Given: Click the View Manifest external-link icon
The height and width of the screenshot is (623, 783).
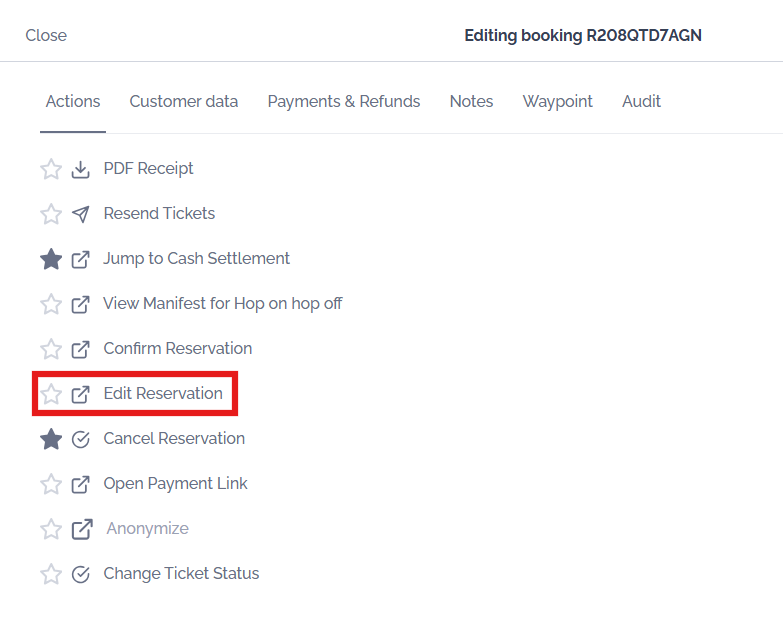Looking at the screenshot, I should click(80, 305).
